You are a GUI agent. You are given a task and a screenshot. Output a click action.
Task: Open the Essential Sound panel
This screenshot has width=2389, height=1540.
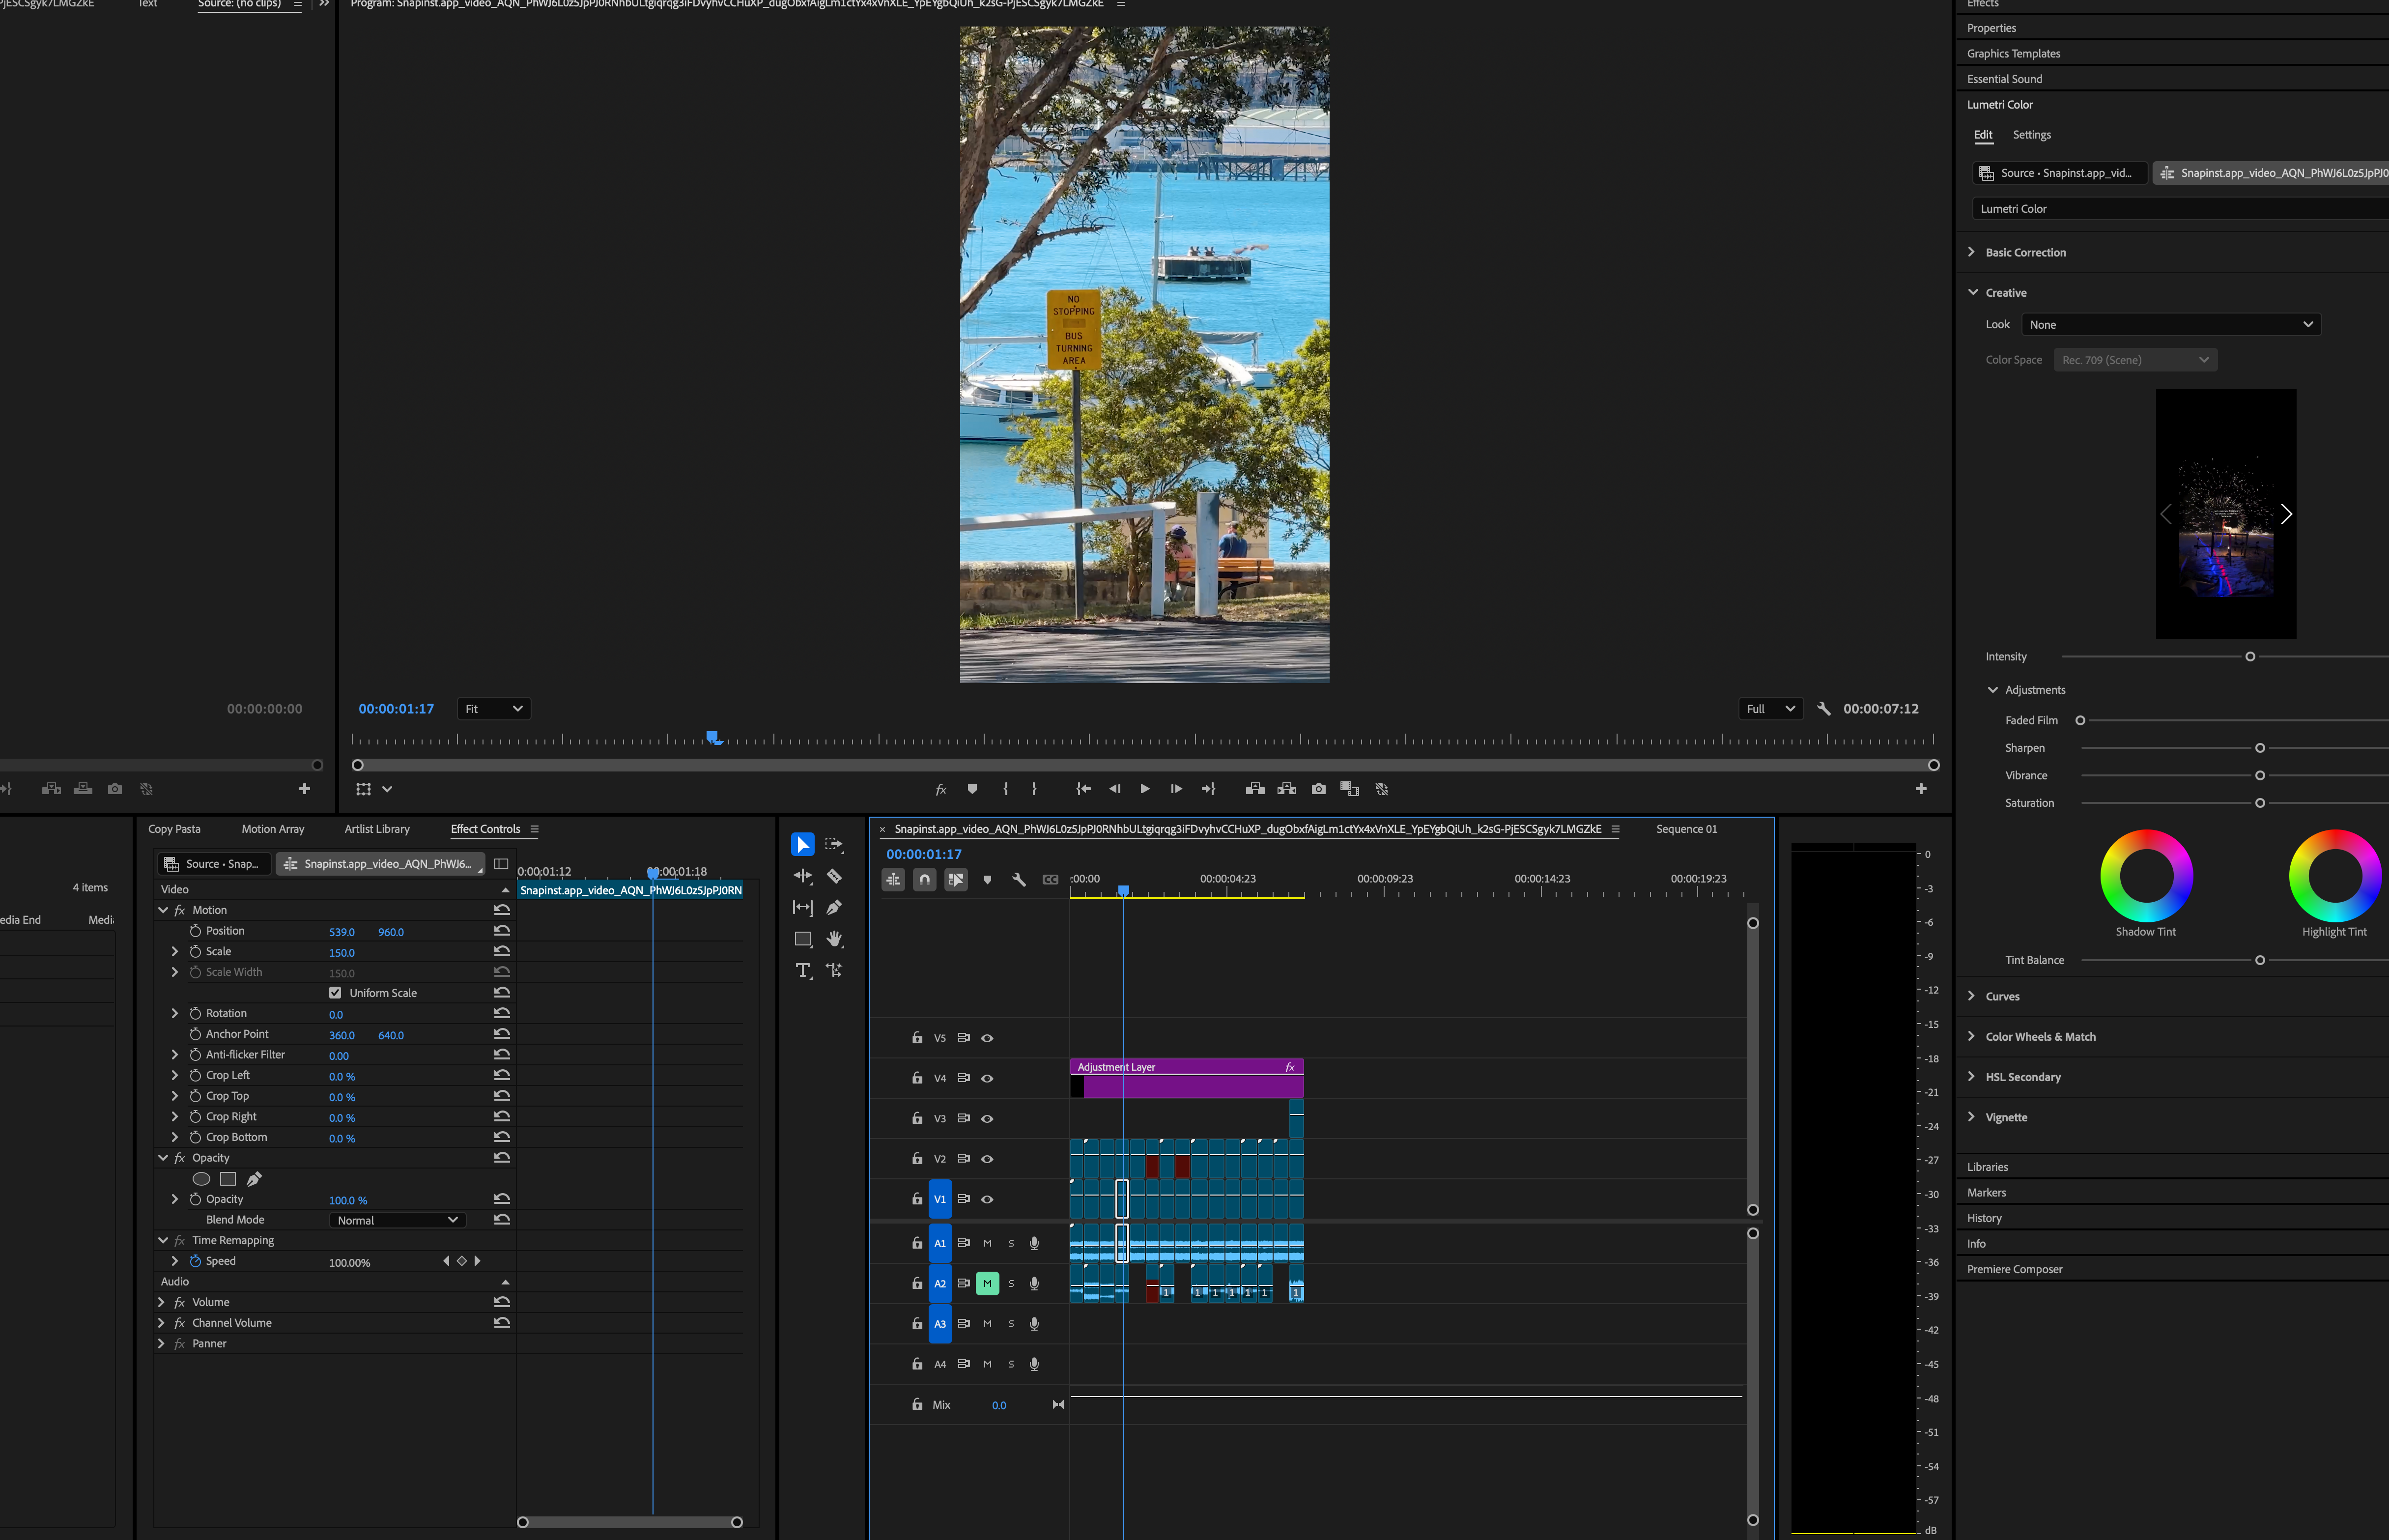pyautogui.click(x=2004, y=79)
